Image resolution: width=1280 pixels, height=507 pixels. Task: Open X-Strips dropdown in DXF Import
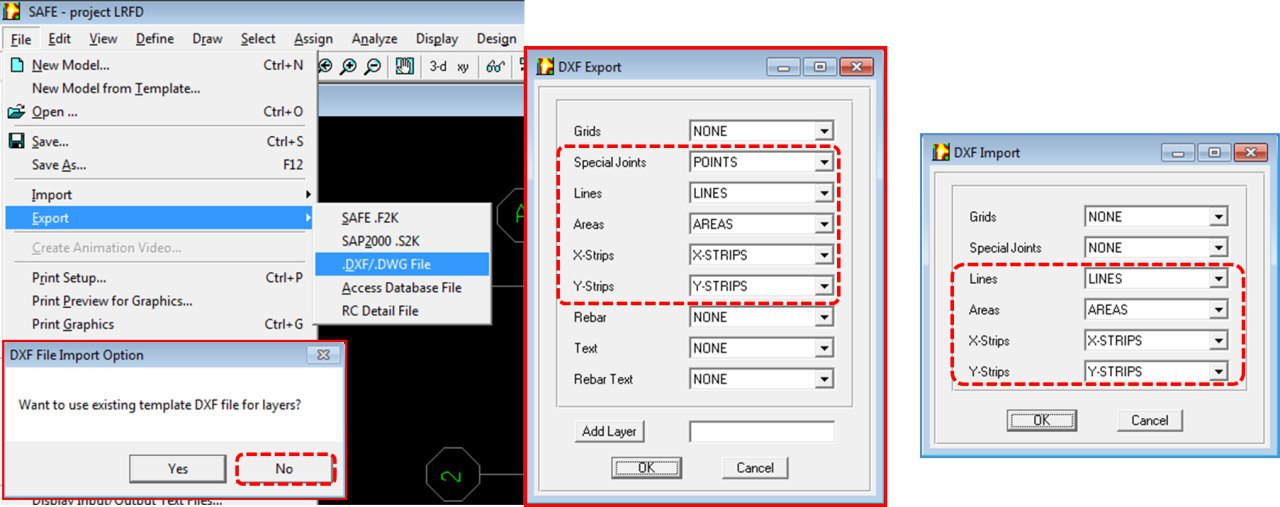1218,341
